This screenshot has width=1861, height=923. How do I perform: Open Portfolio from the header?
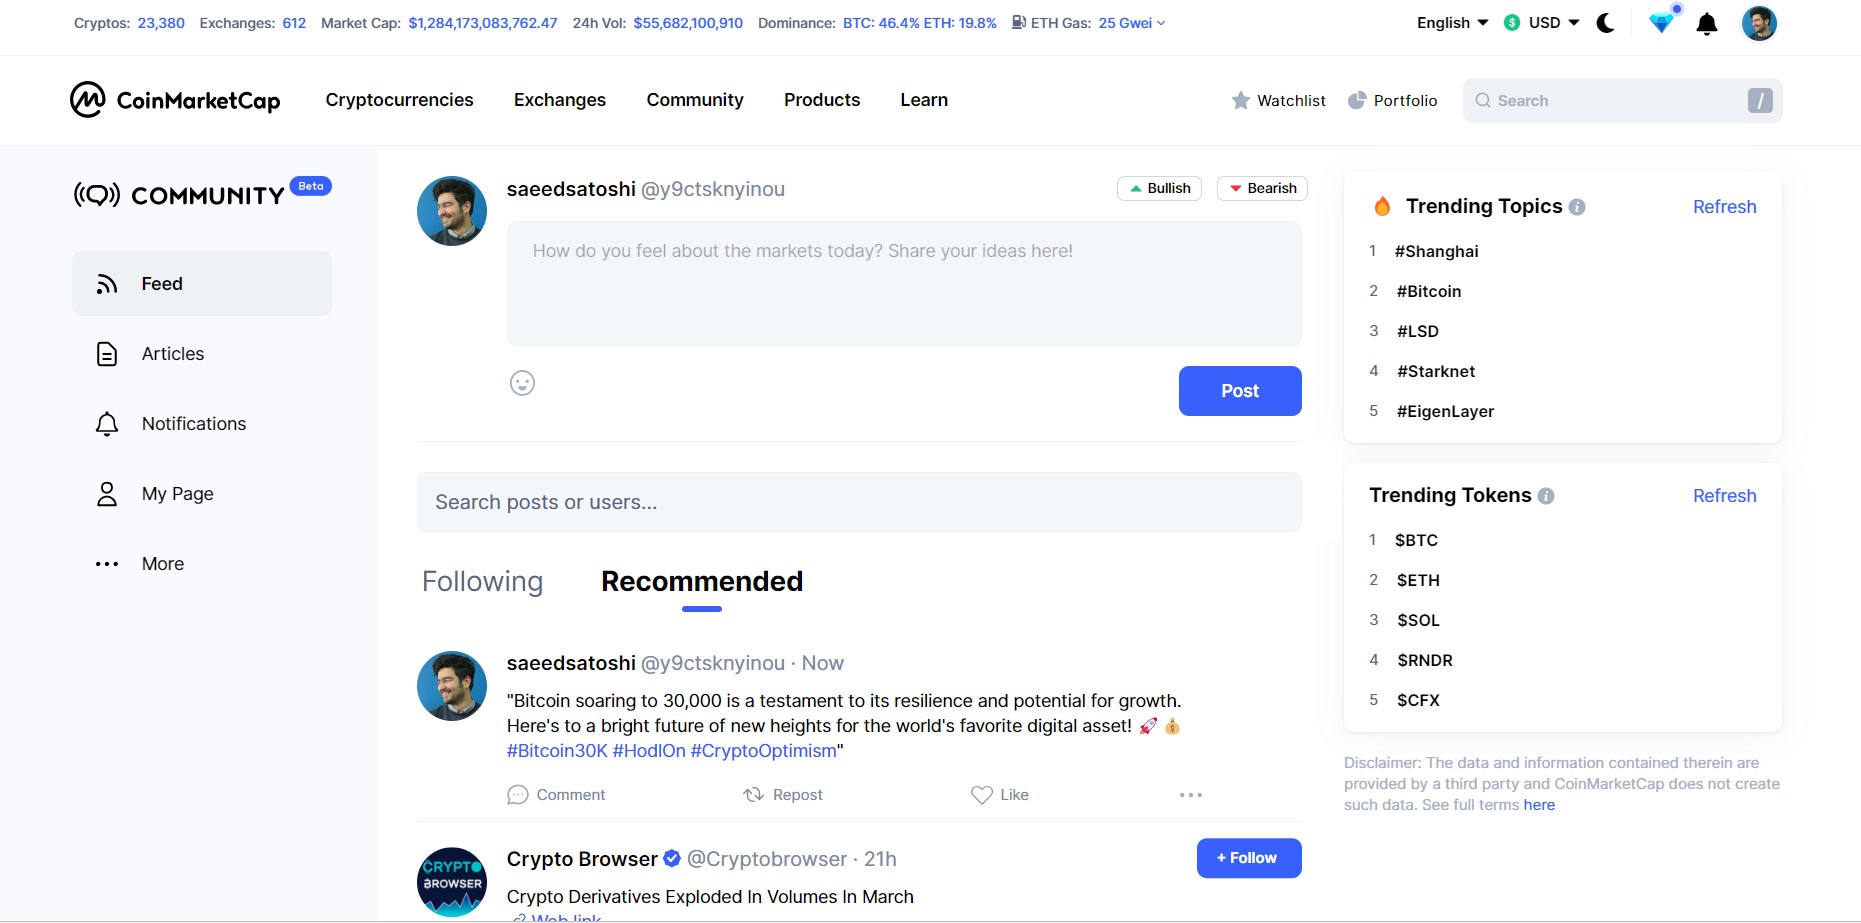click(1392, 100)
